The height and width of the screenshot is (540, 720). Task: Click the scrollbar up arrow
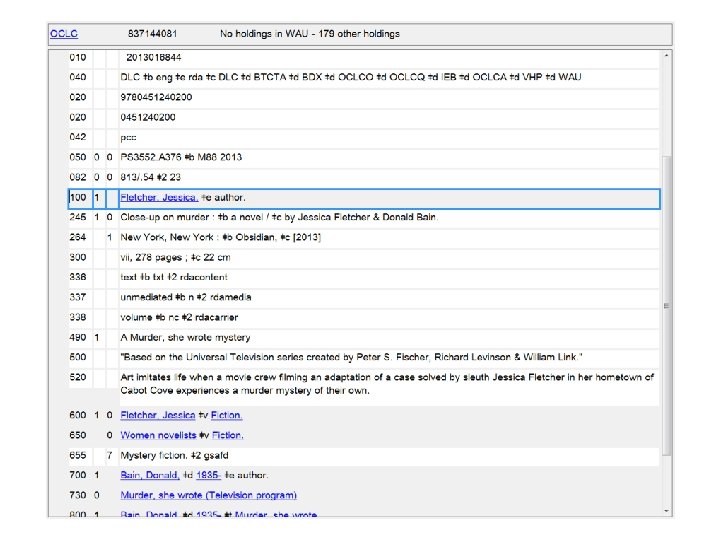pos(666,56)
